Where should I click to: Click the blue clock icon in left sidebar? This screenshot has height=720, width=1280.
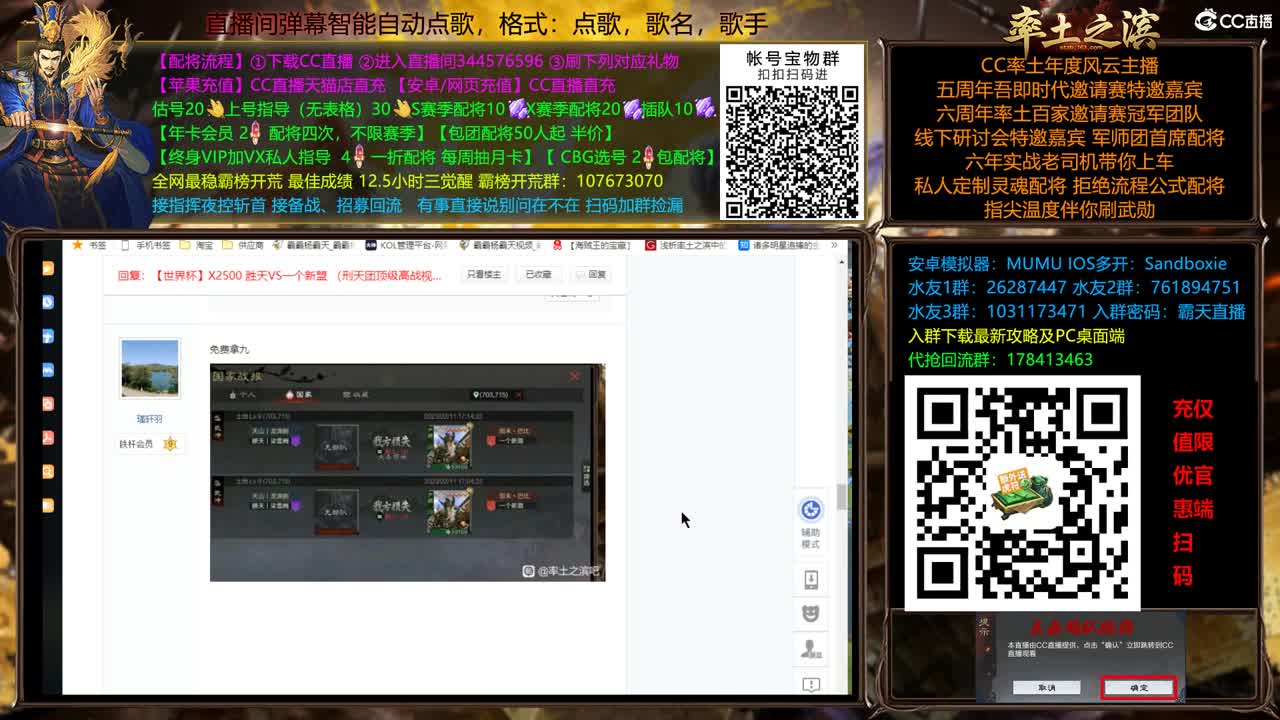click(x=48, y=302)
